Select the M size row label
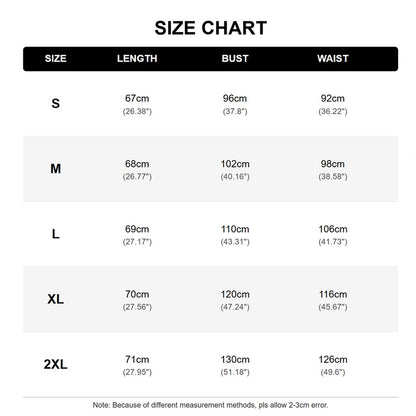416x416 pixels. click(x=56, y=169)
